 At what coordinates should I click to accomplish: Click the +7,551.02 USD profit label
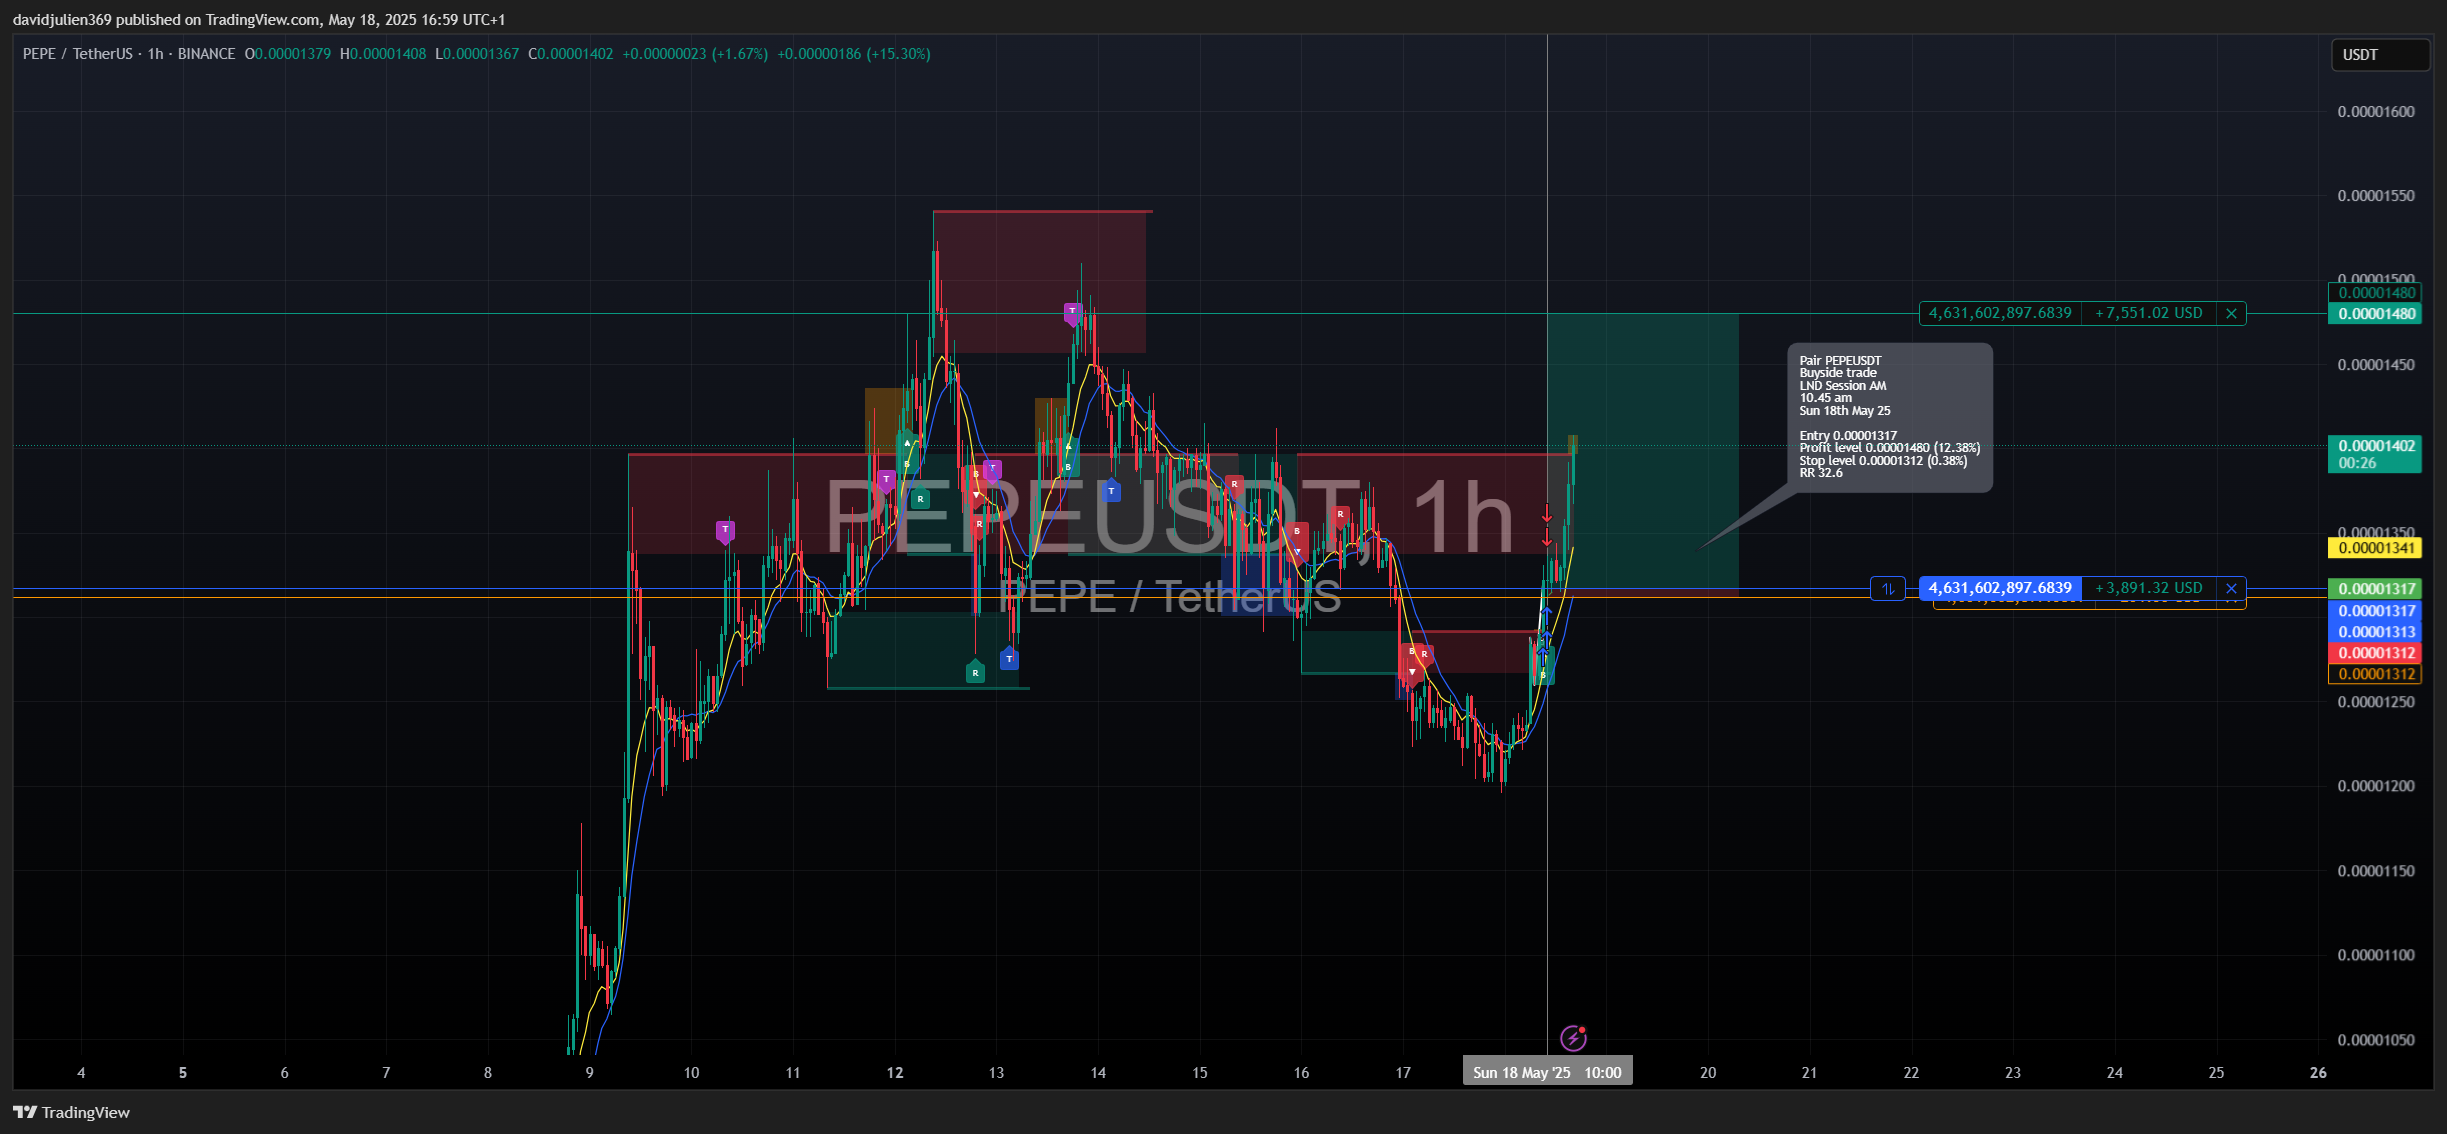2148,313
